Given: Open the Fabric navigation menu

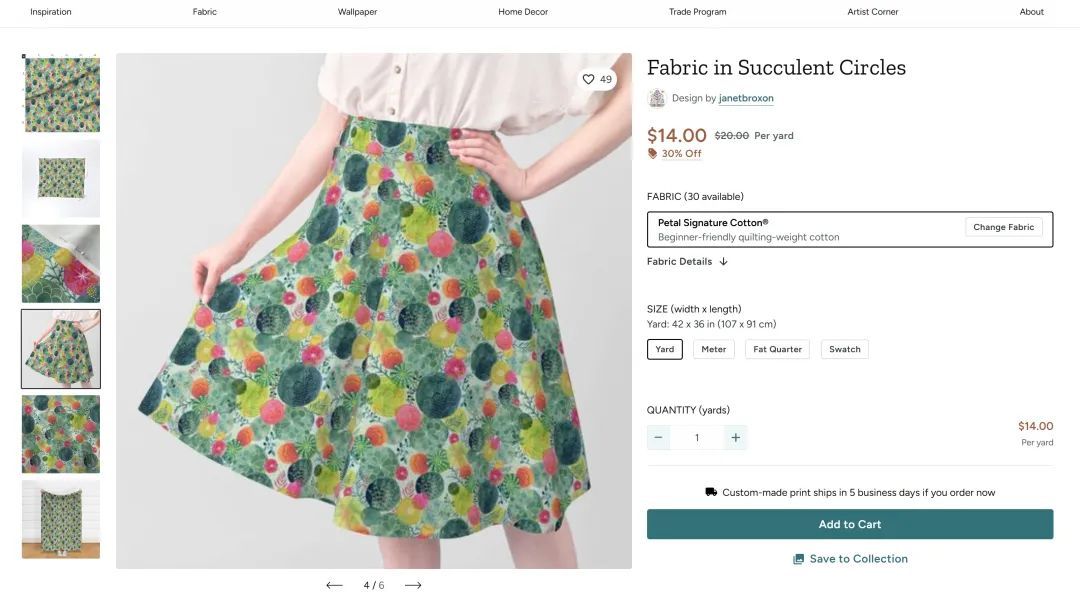Looking at the screenshot, I should [205, 12].
